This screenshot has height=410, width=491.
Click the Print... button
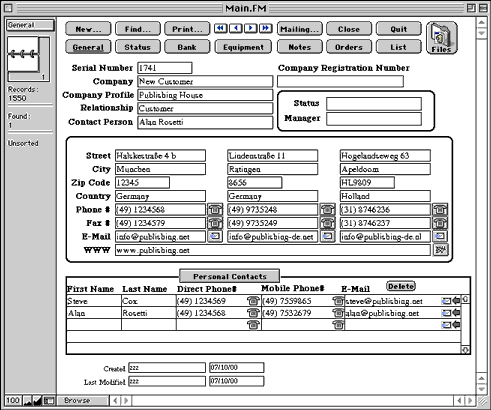[187, 29]
